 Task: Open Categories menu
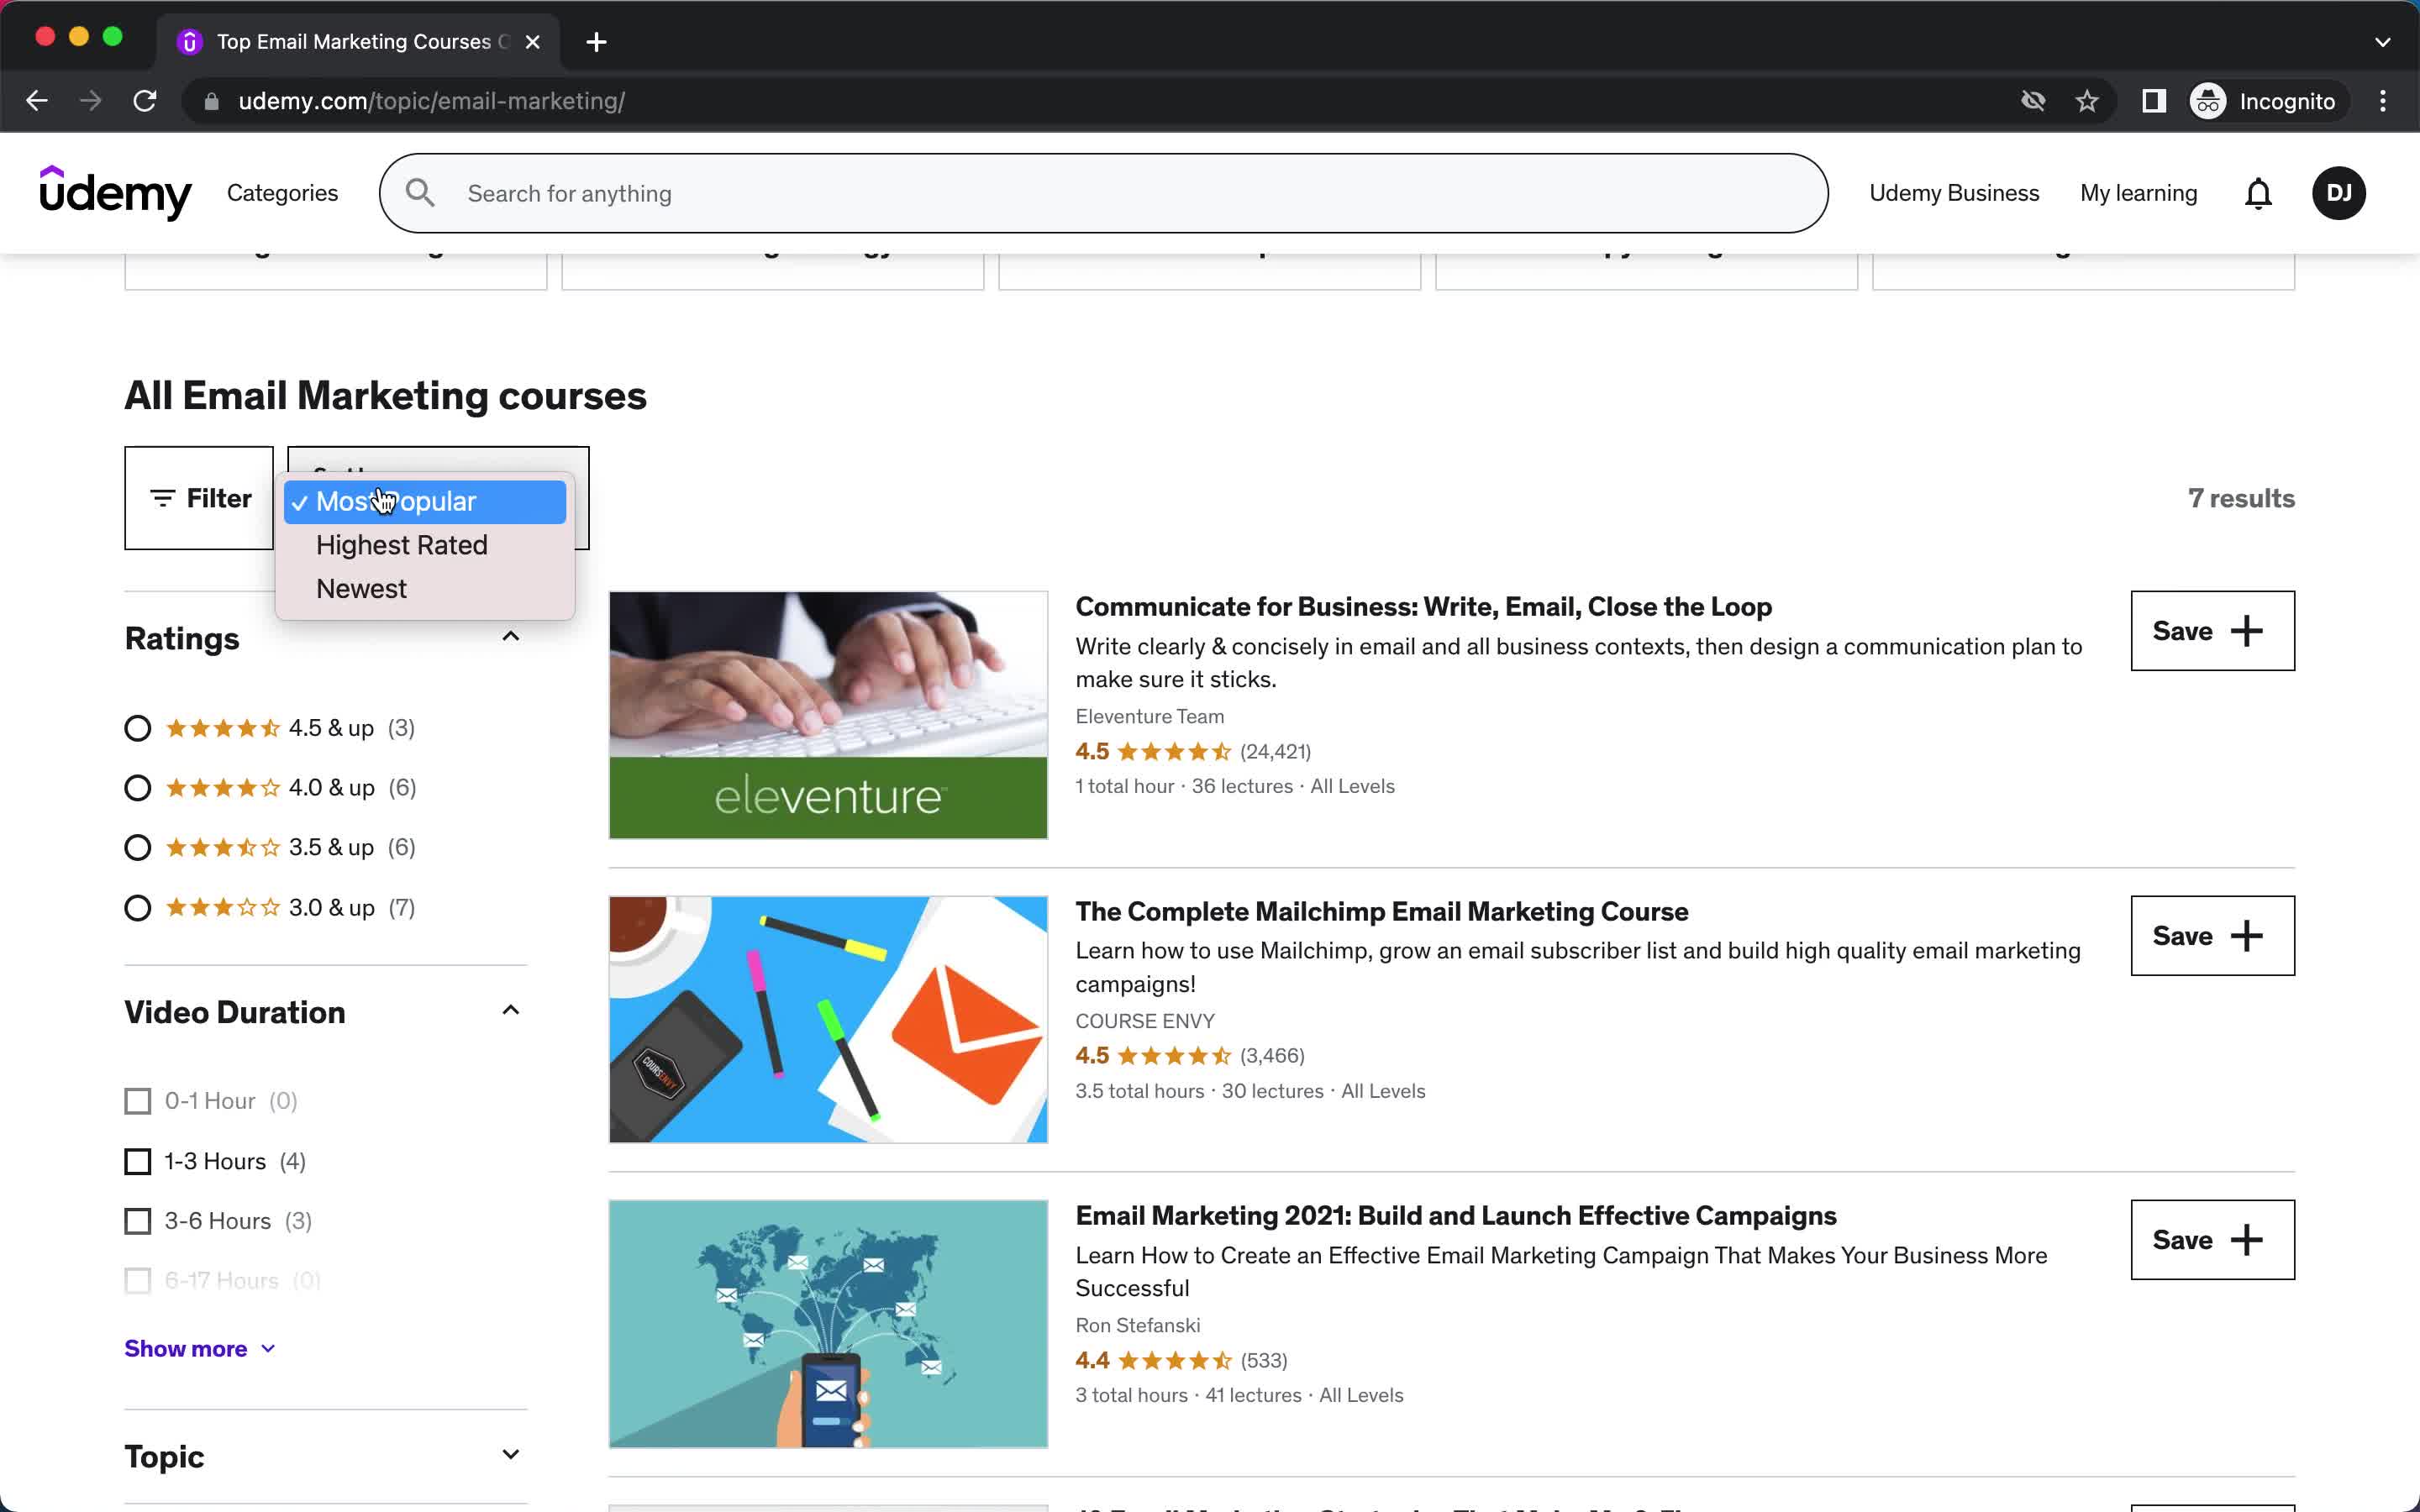[x=283, y=193]
